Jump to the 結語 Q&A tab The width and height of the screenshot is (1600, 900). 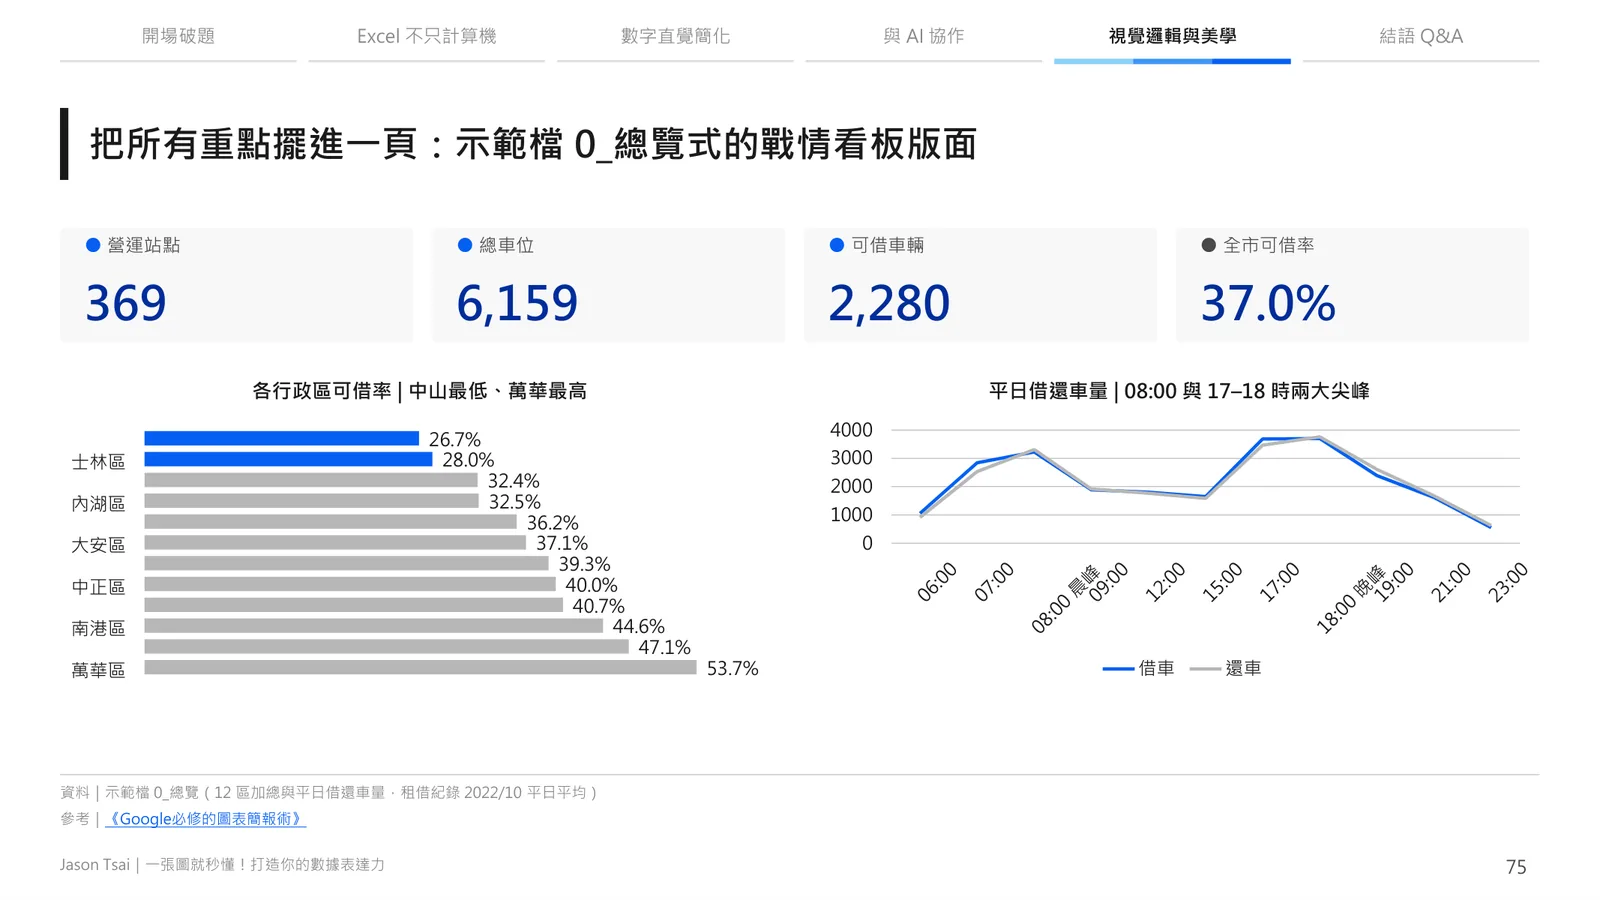[1421, 36]
